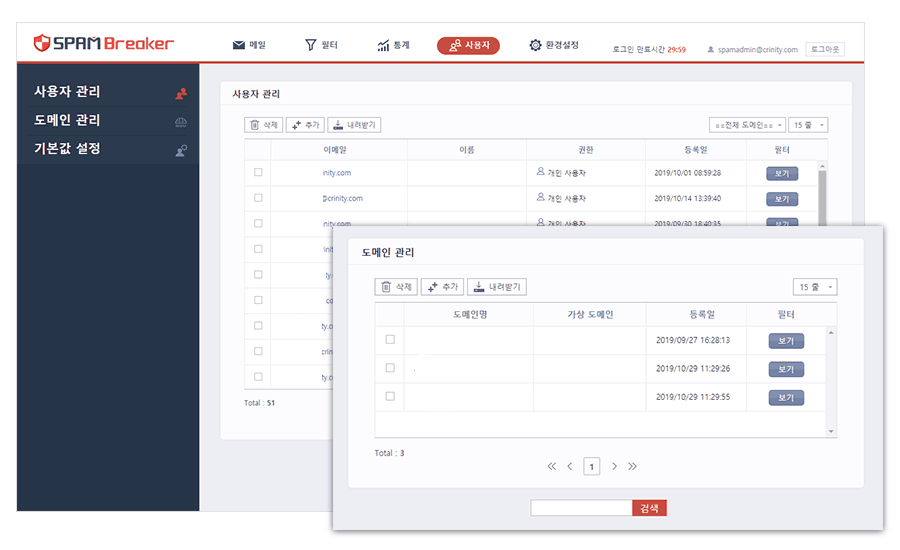Click the 가상 도메인 column header
The image size is (900, 550).
(590, 314)
